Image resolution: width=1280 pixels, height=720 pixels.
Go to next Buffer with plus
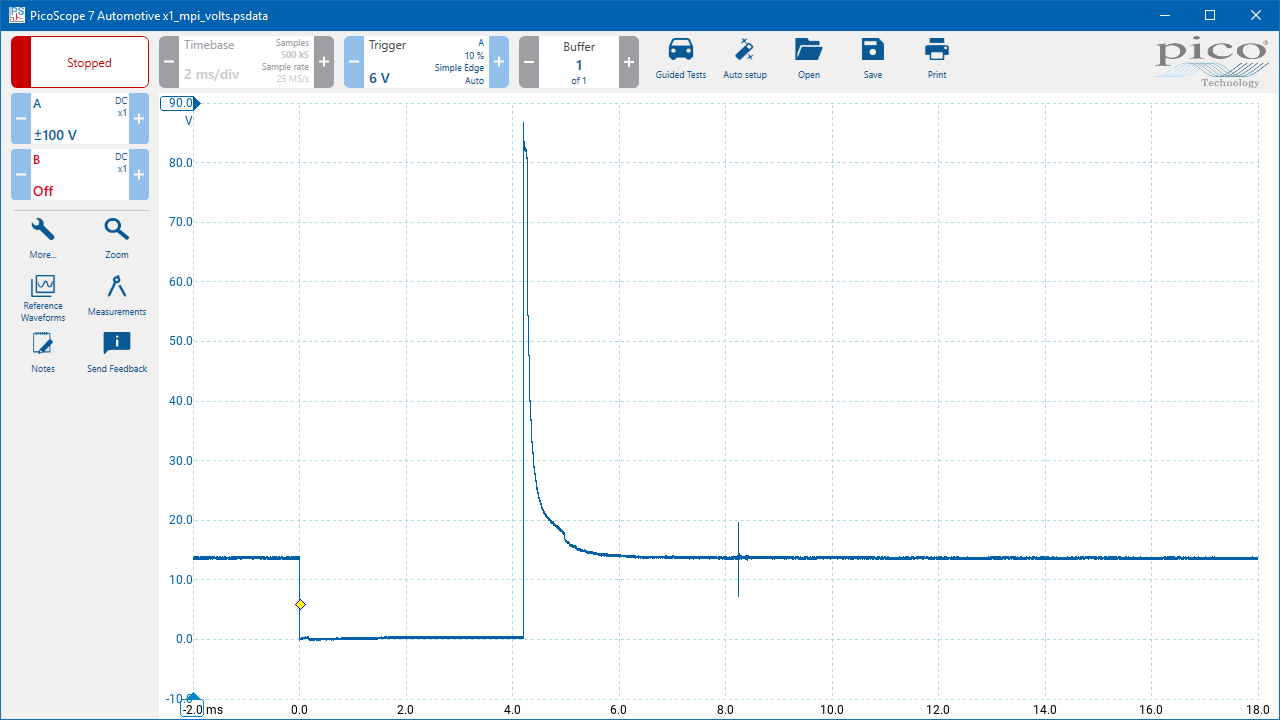[628, 62]
